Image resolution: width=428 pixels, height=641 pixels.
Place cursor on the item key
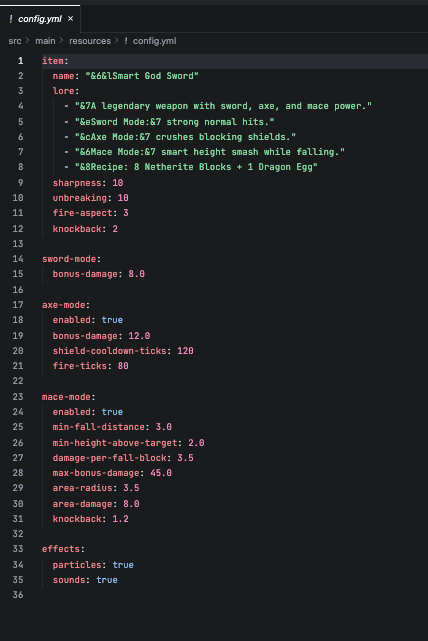coord(53,61)
